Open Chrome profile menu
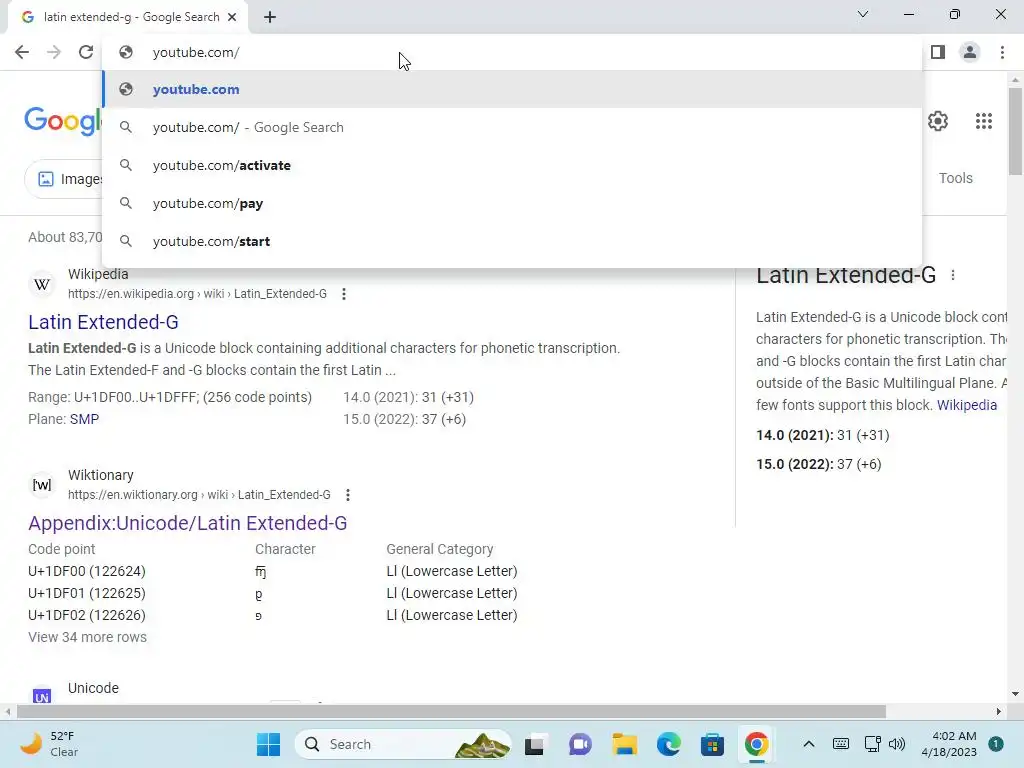This screenshot has height=768, width=1024. pyautogui.click(x=970, y=52)
